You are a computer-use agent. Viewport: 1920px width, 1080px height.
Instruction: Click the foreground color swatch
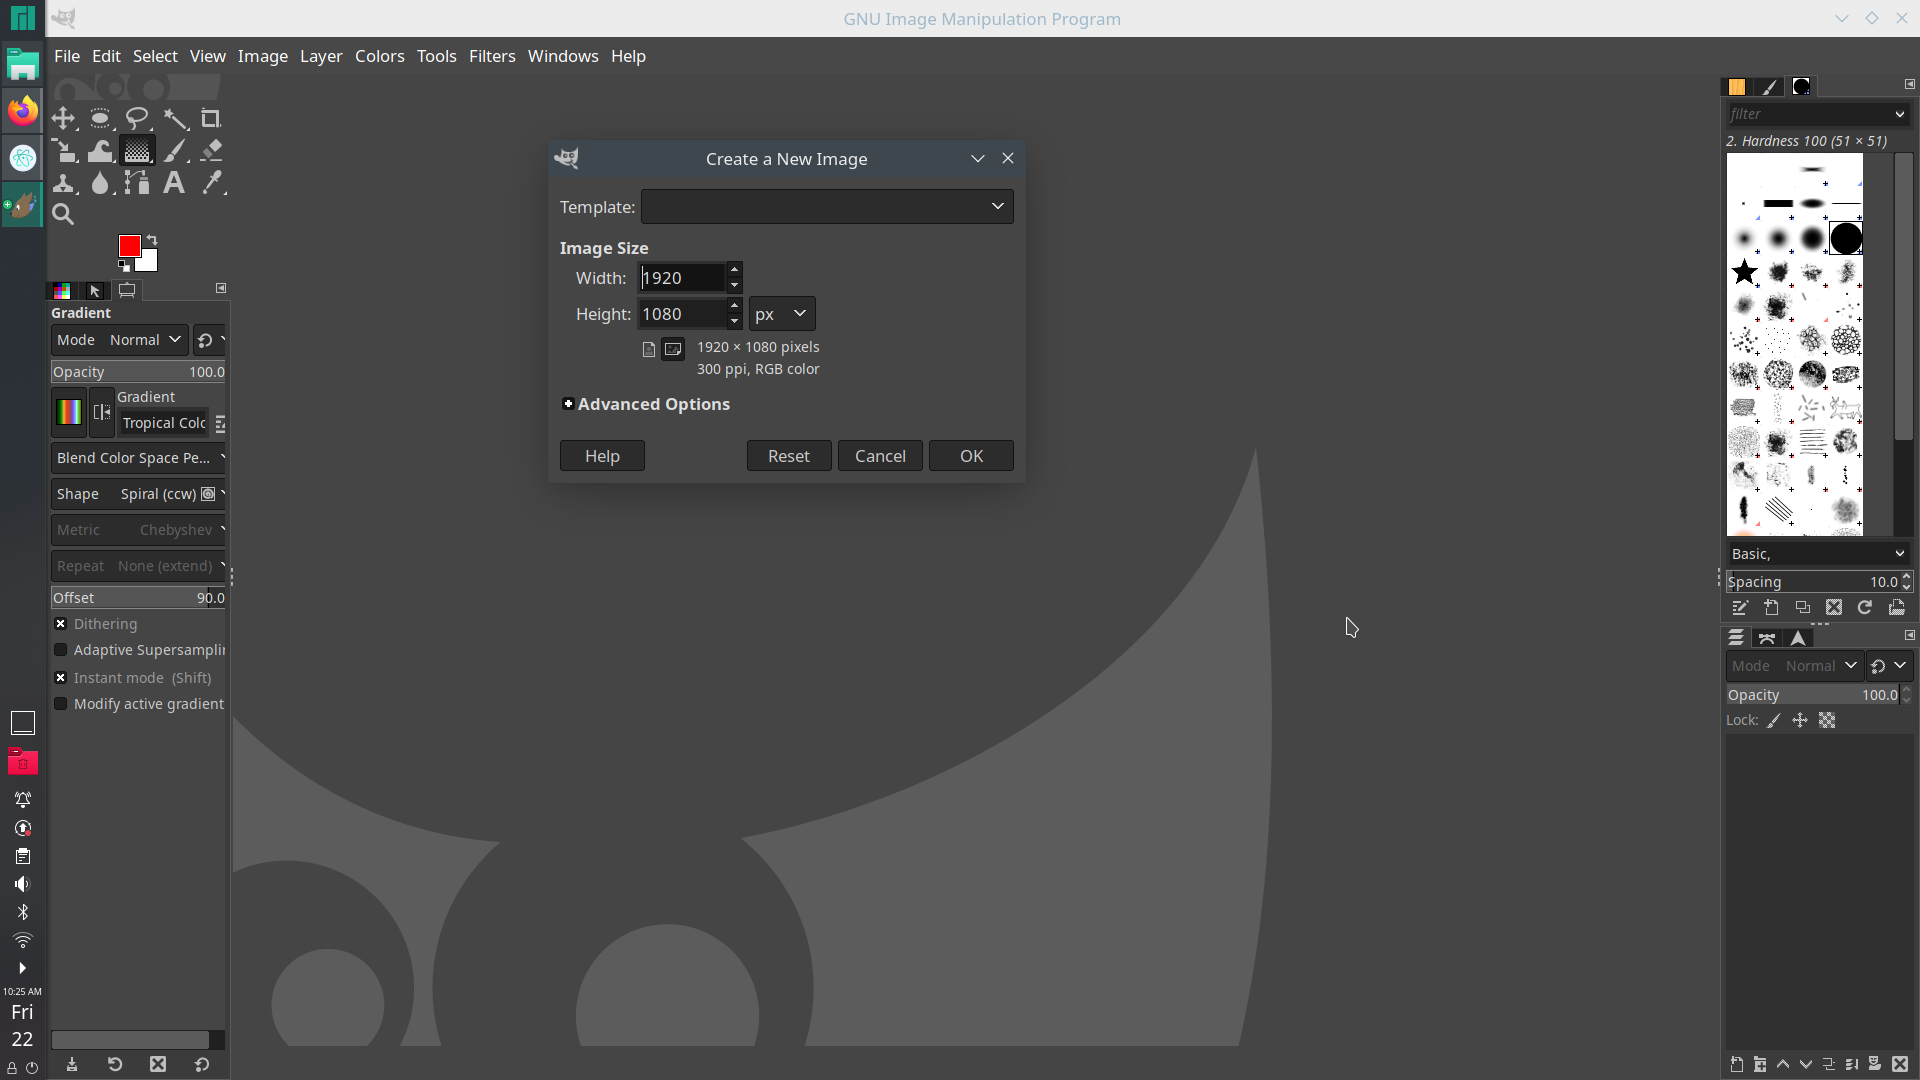pyautogui.click(x=129, y=245)
